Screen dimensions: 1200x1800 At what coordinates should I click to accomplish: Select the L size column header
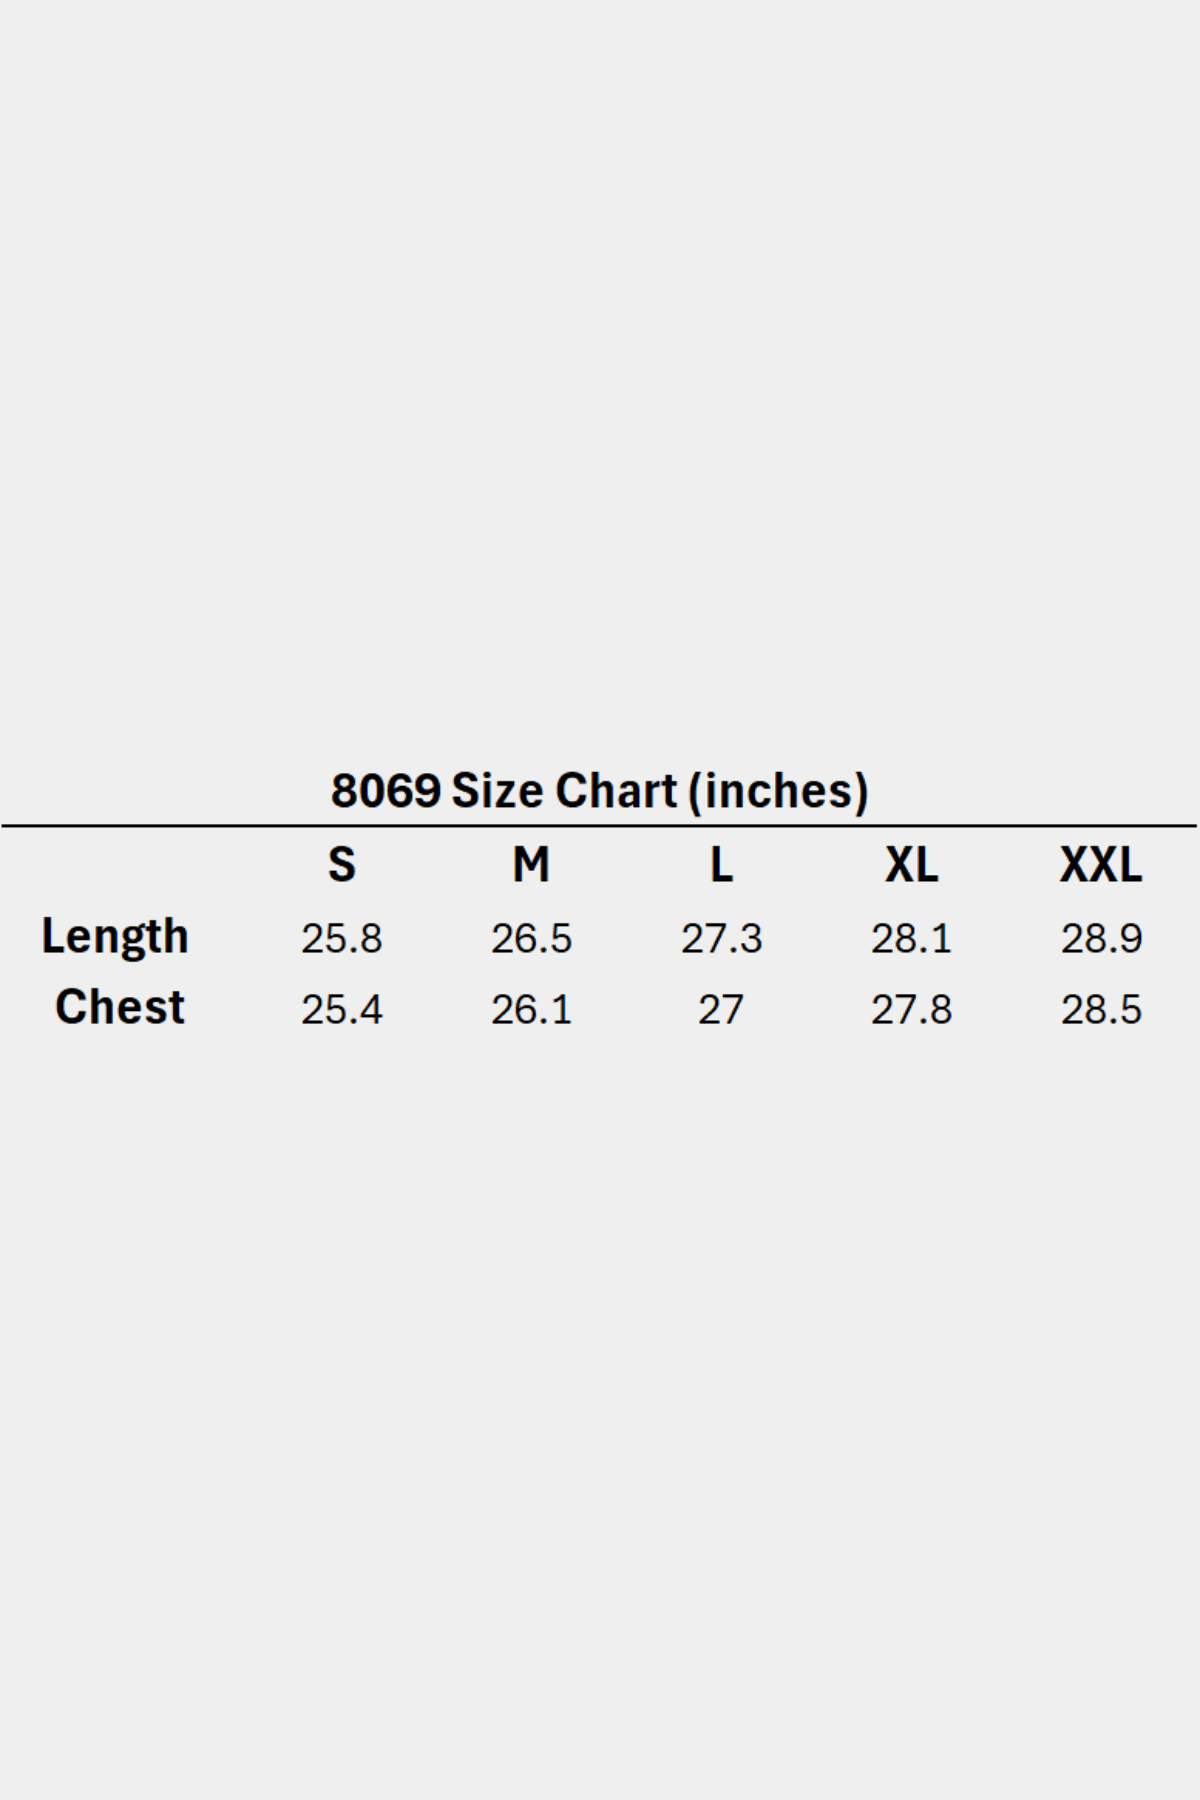pyautogui.click(x=721, y=865)
